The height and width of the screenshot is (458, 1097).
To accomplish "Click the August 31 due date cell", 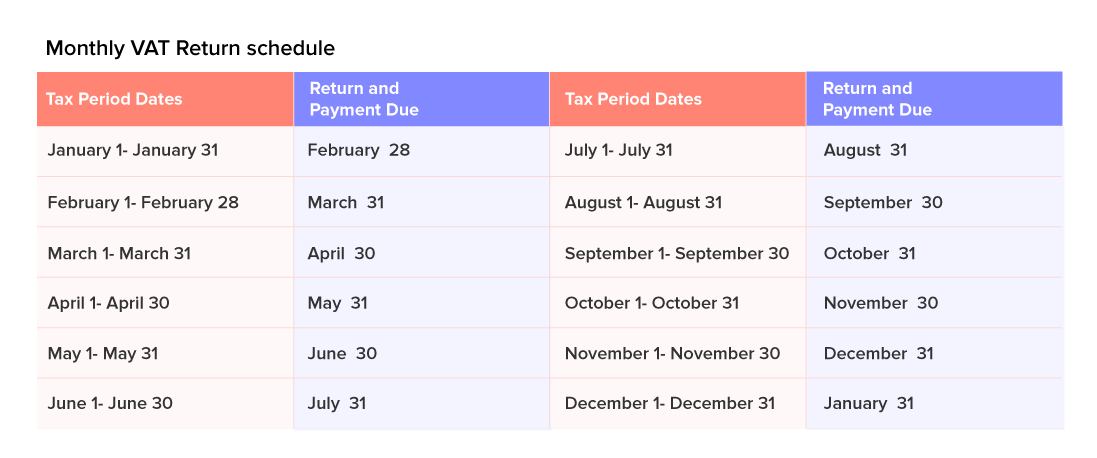I will pyautogui.click(x=866, y=151).
